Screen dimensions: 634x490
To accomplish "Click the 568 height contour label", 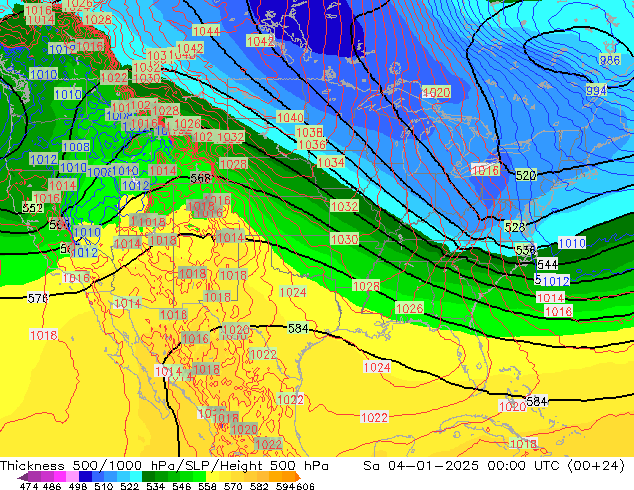I will pyautogui.click(x=201, y=178).
